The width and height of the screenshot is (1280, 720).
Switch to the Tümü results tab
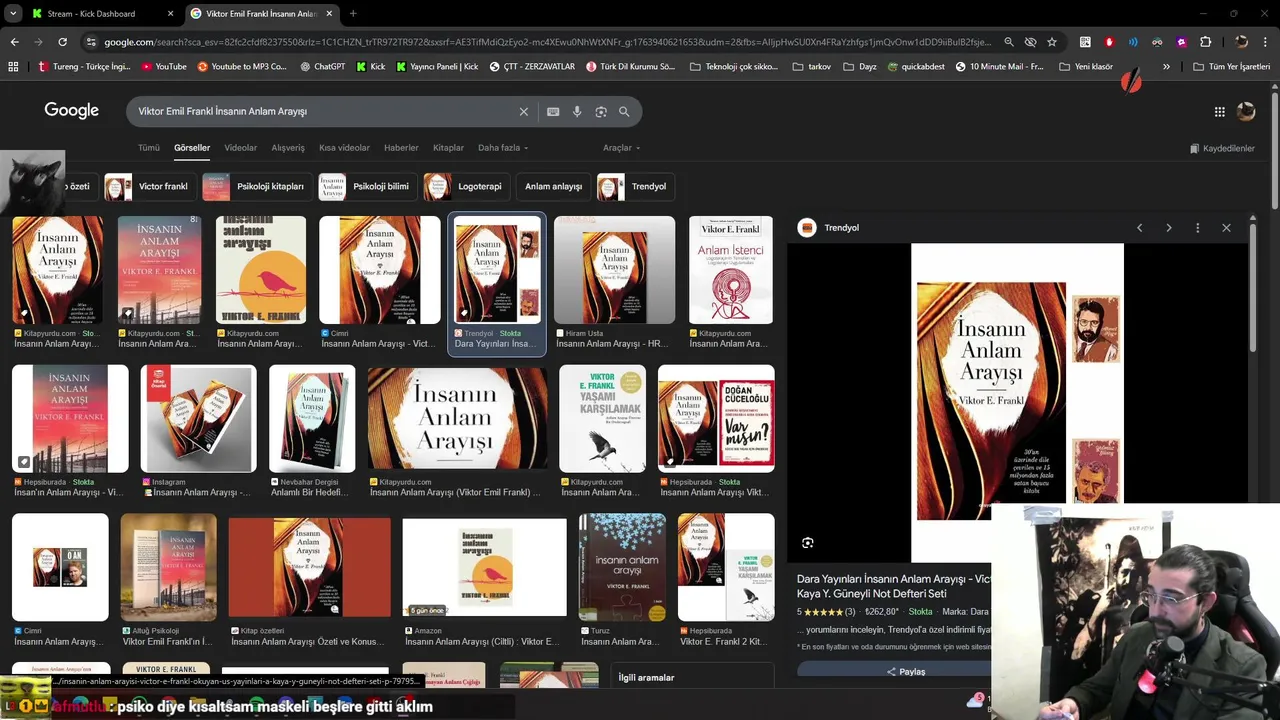pyautogui.click(x=149, y=148)
